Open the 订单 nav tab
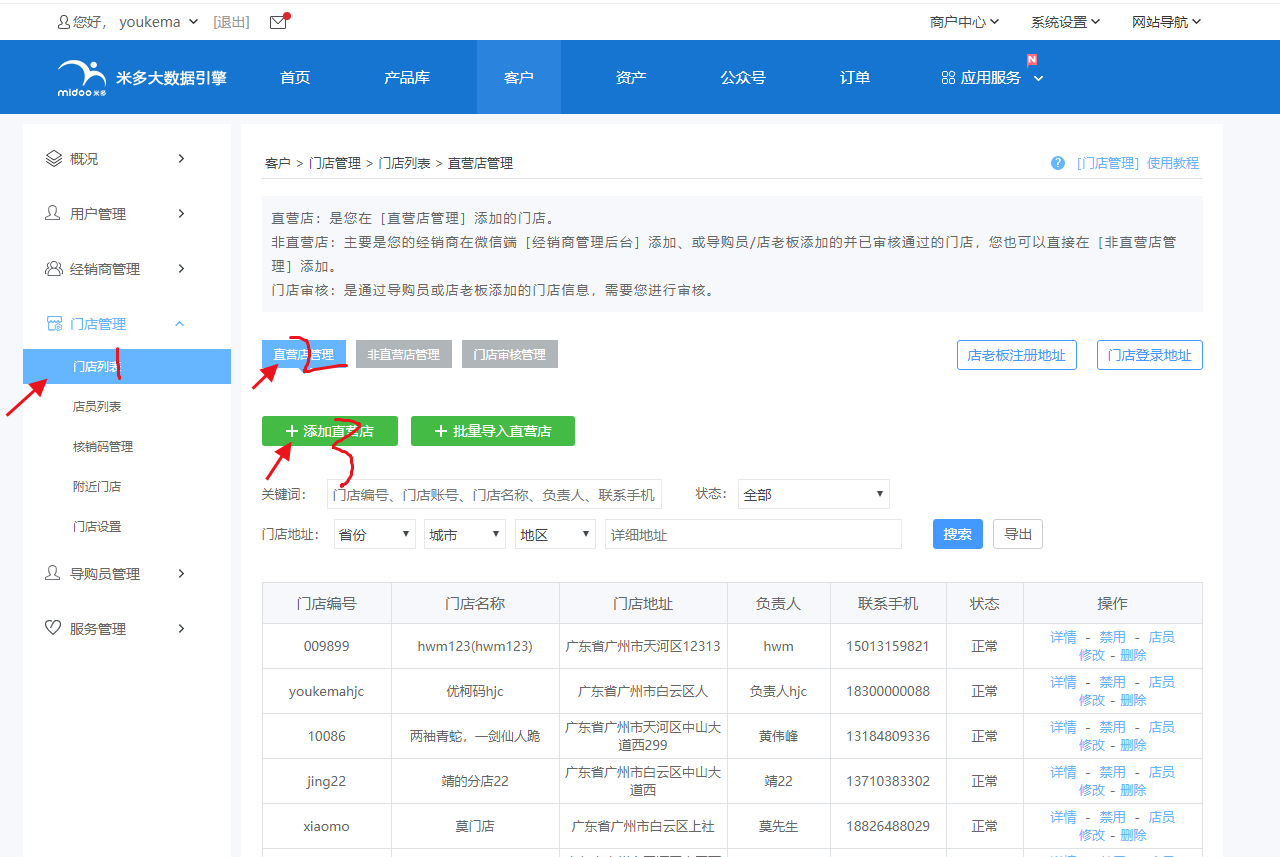Image resolution: width=1280 pixels, height=857 pixels. [855, 78]
